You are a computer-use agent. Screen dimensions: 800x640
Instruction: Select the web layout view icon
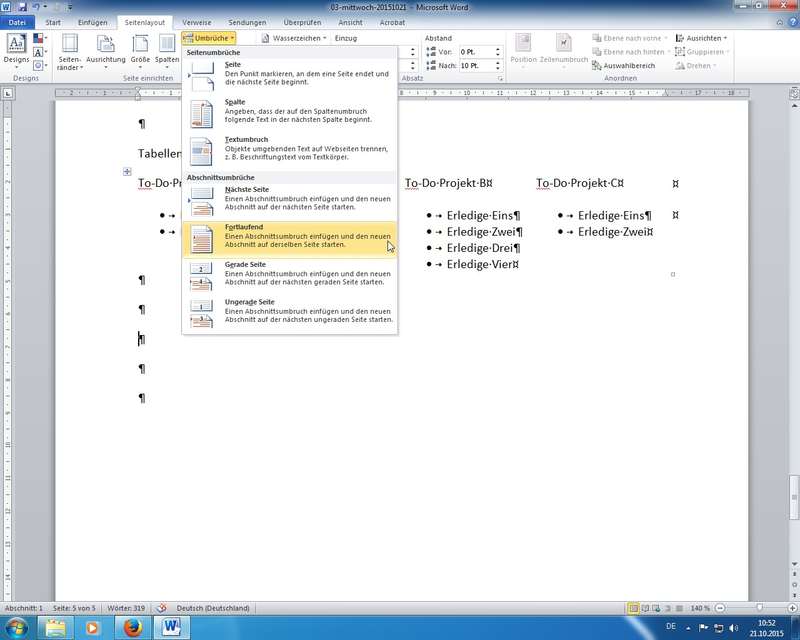[x=656, y=608]
